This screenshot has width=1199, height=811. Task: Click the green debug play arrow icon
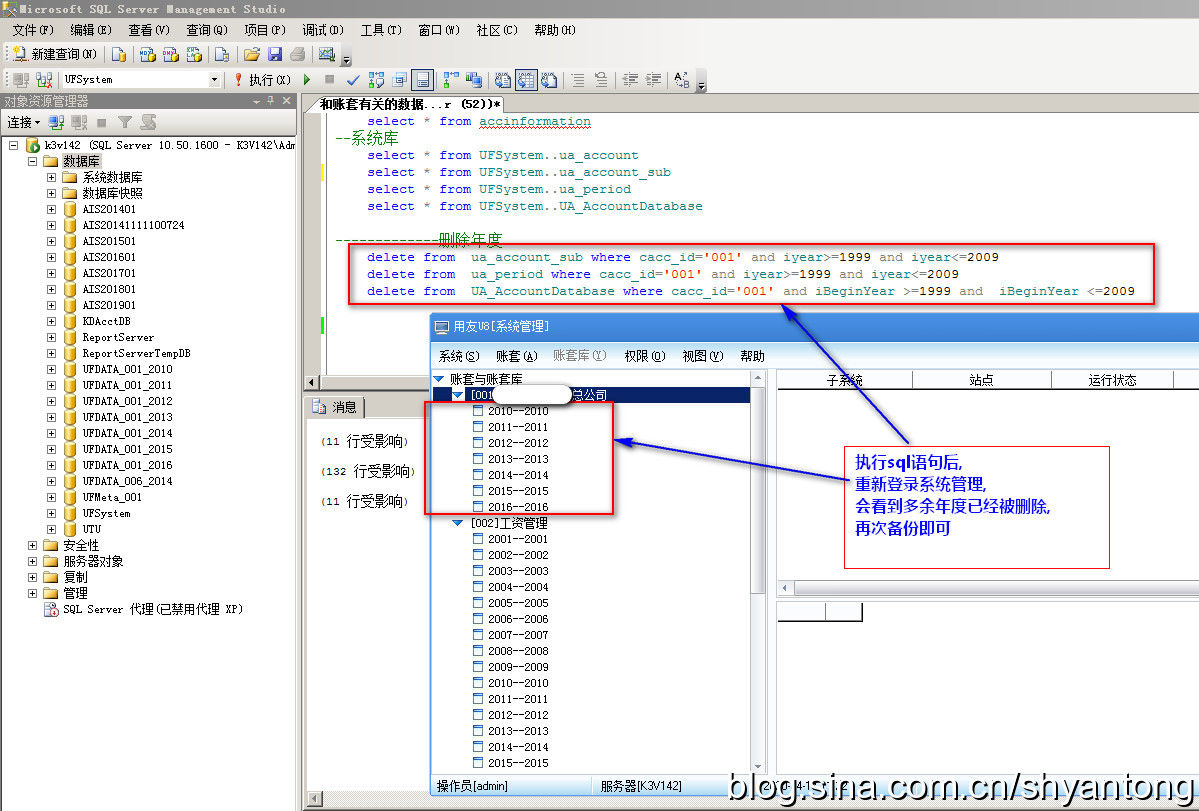[306, 79]
